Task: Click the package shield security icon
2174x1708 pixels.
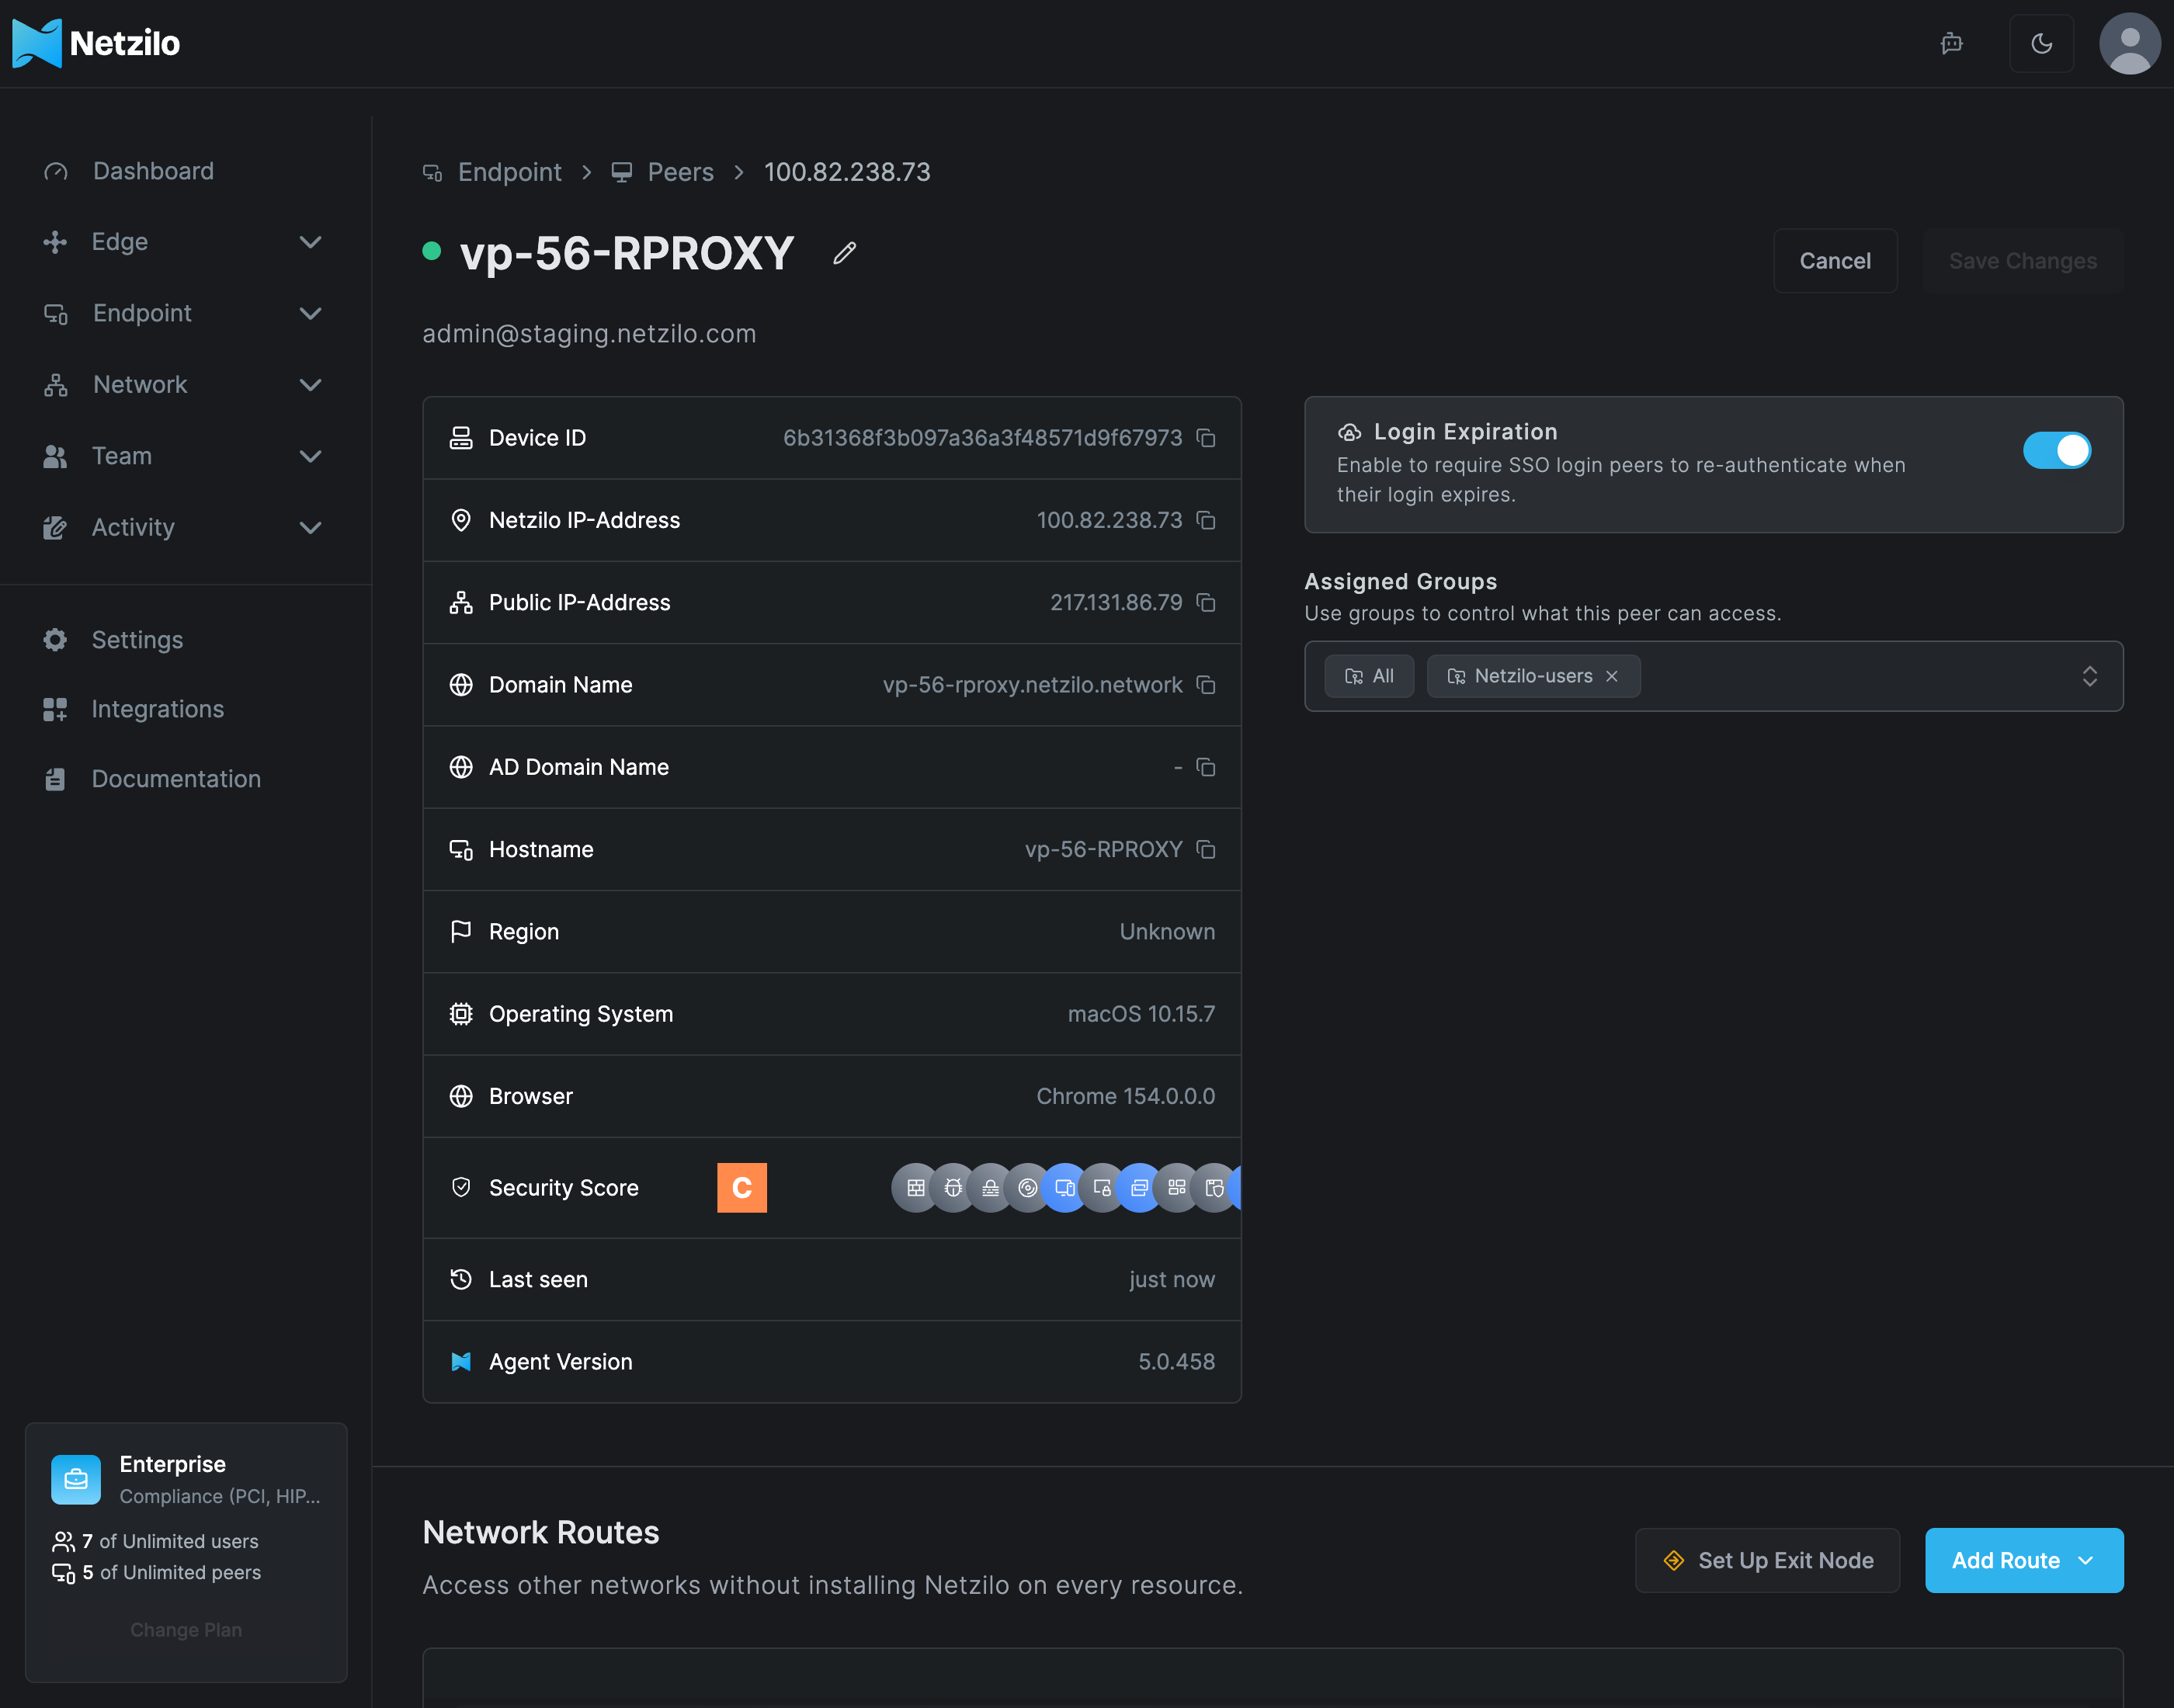Action: click(1215, 1188)
